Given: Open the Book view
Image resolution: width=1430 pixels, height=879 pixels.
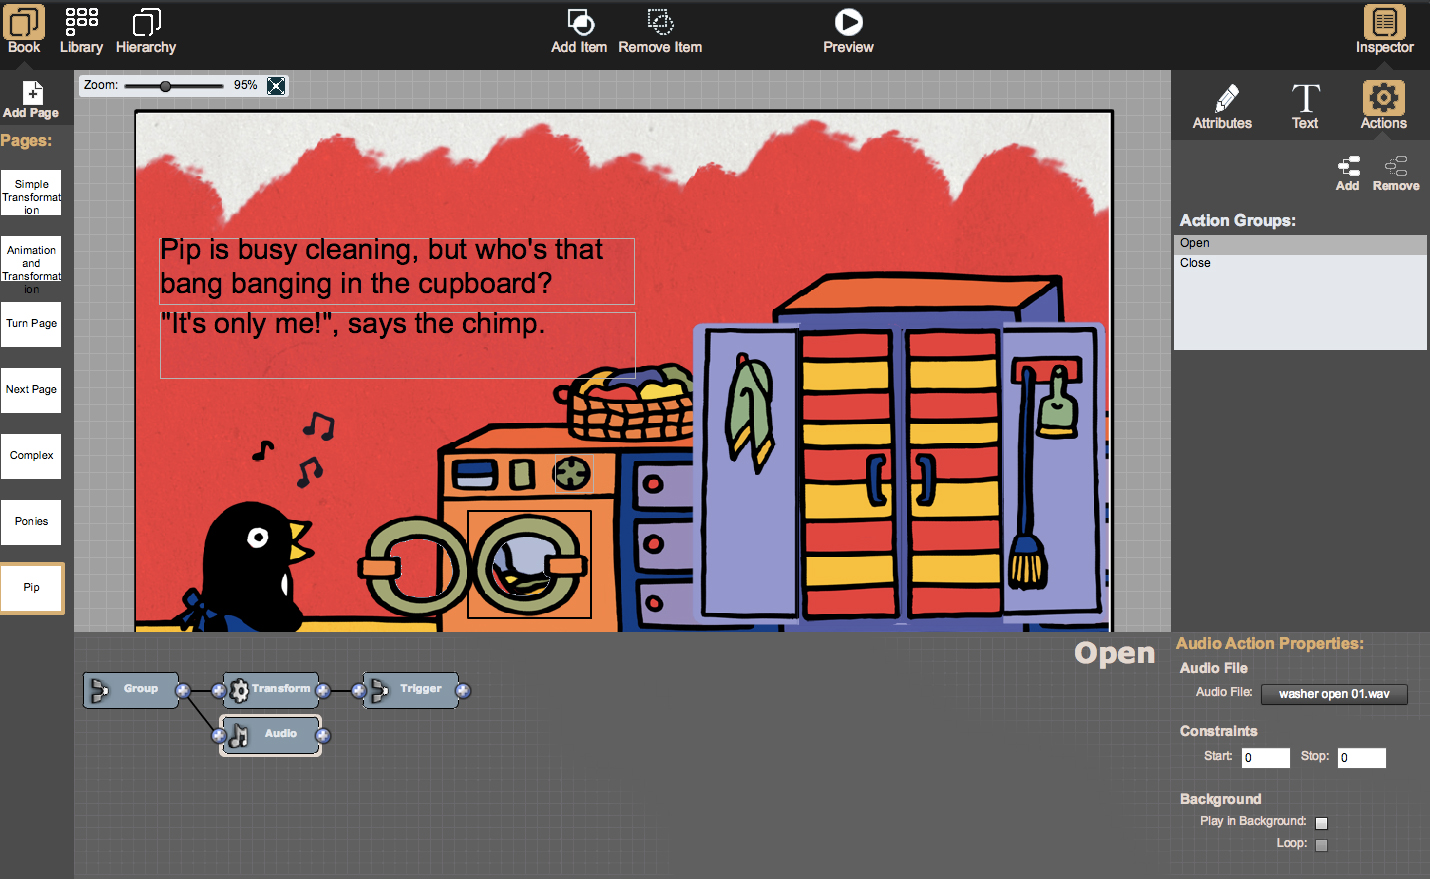Looking at the screenshot, I should [x=24, y=30].
